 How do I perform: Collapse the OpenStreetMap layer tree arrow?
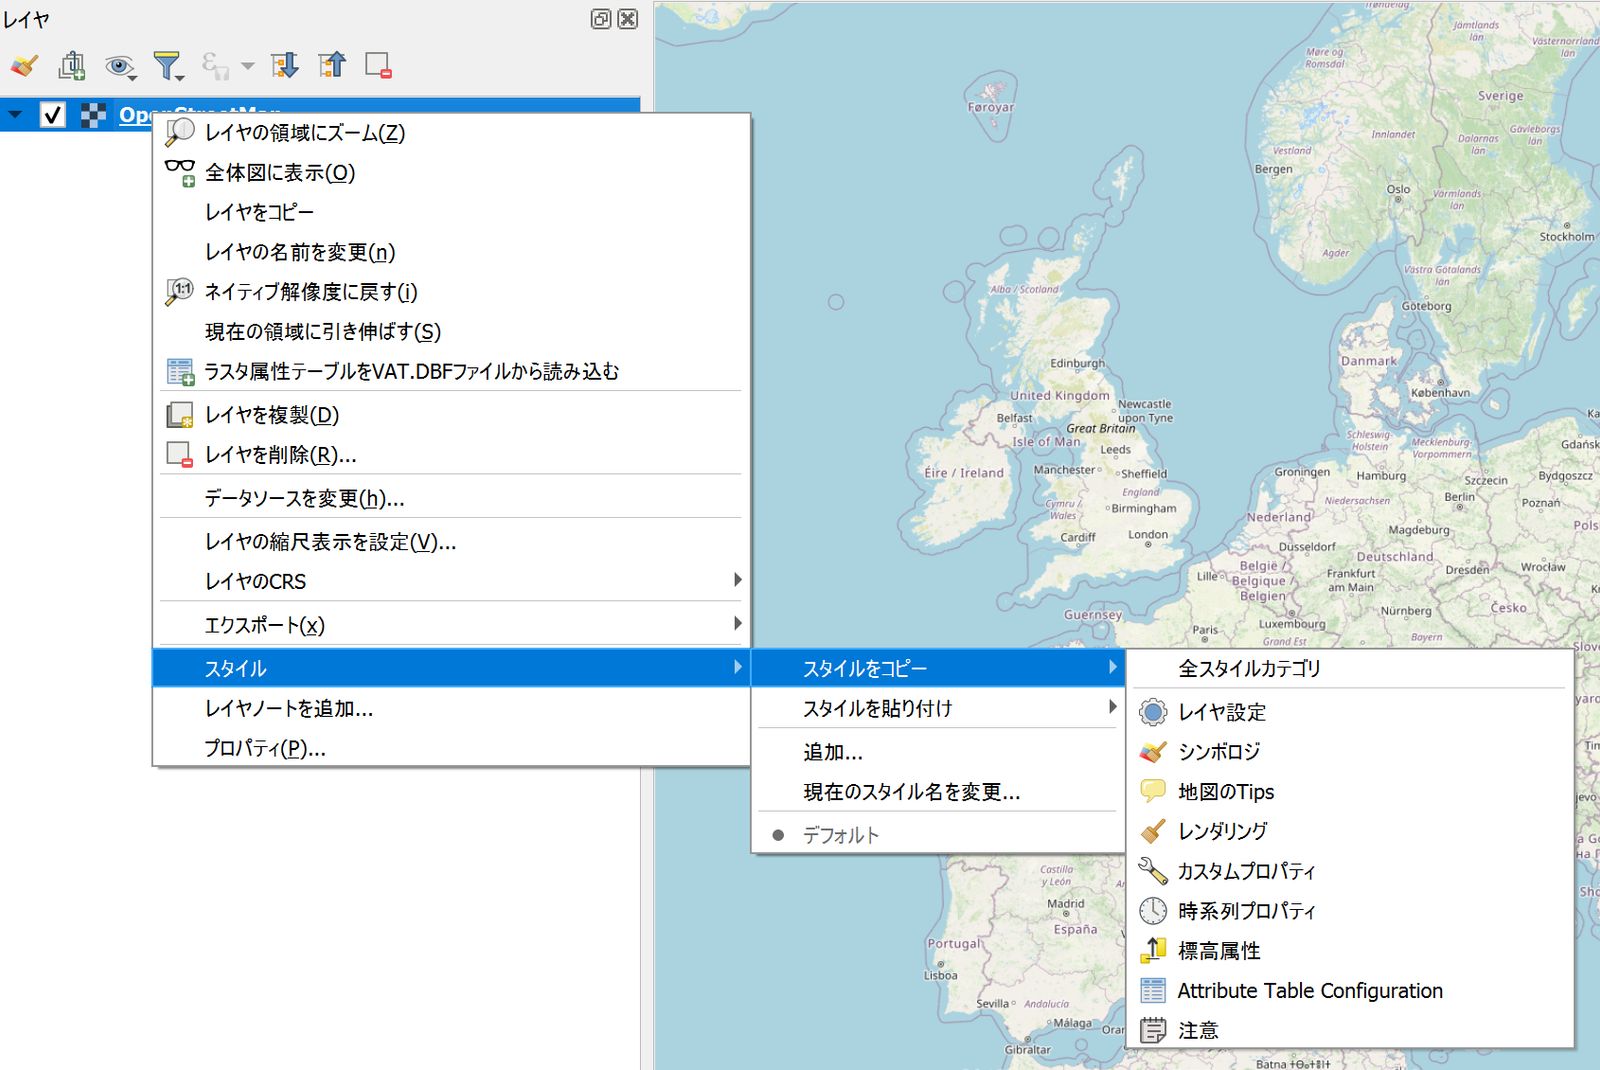click(x=15, y=115)
